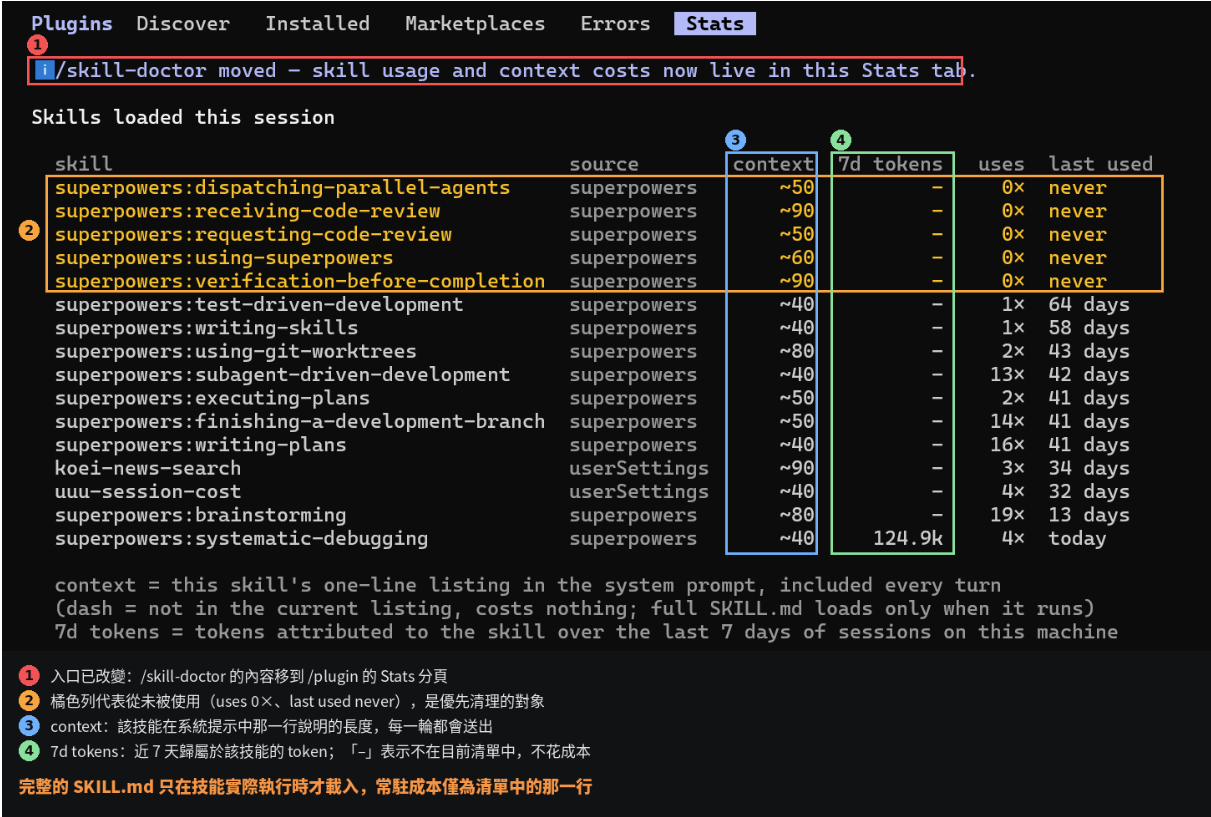Click the "7d tokens" column header
Viewport: 1211px width, 817px height.
click(x=890, y=164)
